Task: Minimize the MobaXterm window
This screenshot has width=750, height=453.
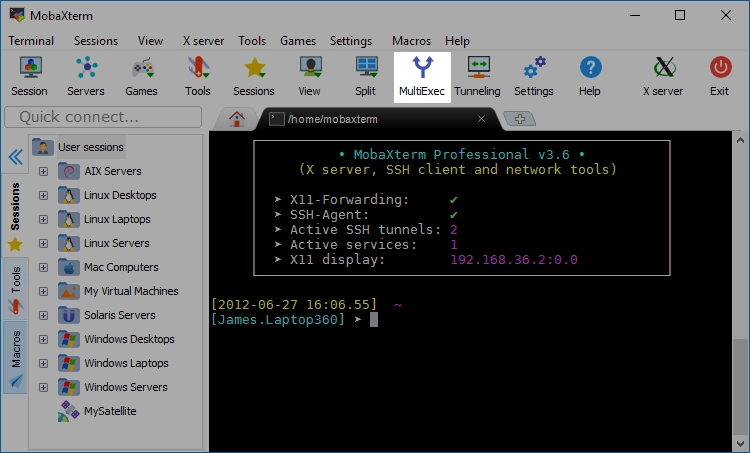Action: pos(635,15)
